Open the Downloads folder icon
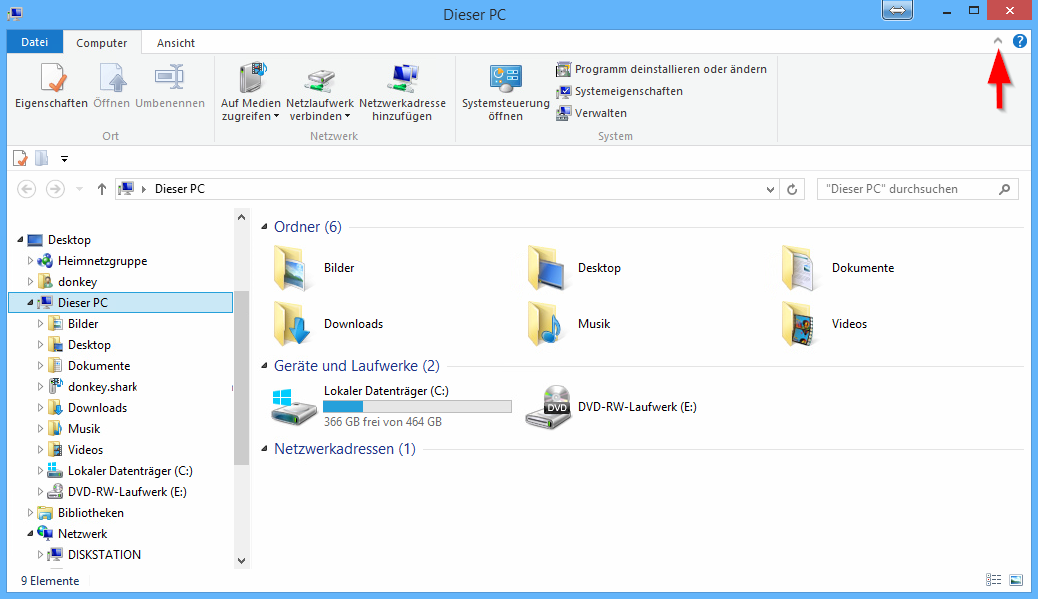The width and height of the screenshot is (1038, 599). pyautogui.click(x=294, y=324)
